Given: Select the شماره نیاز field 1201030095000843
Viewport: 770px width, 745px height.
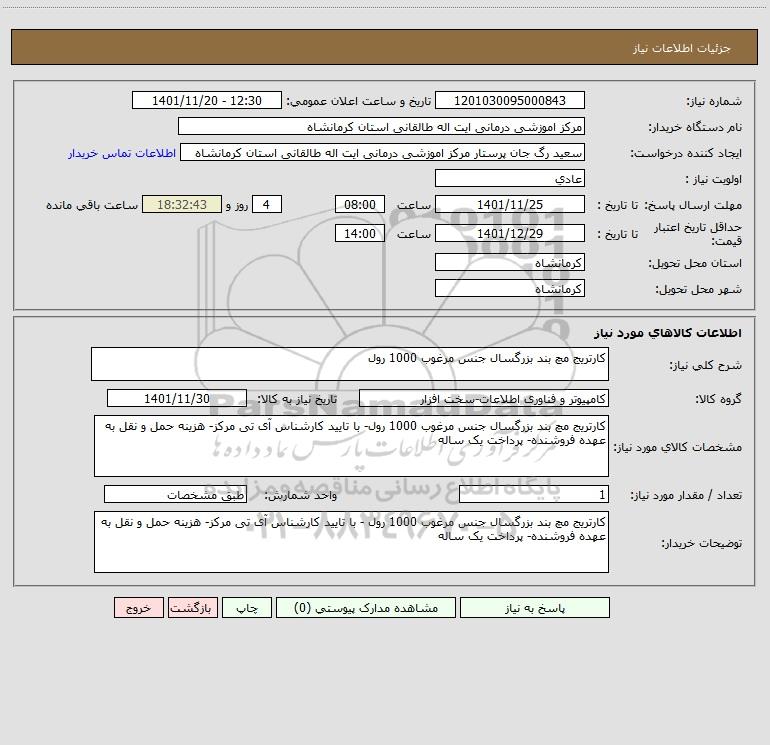Looking at the screenshot, I should click(x=510, y=100).
